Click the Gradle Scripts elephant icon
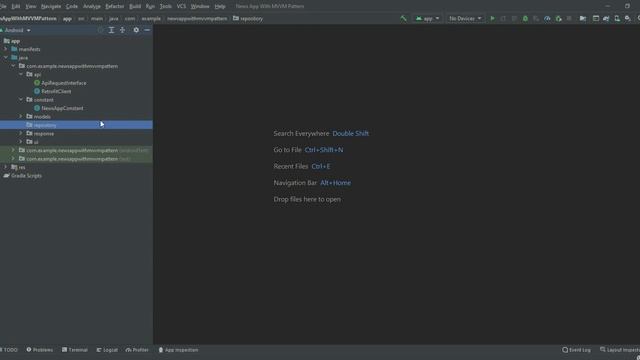640x360 pixels. click(7, 176)
